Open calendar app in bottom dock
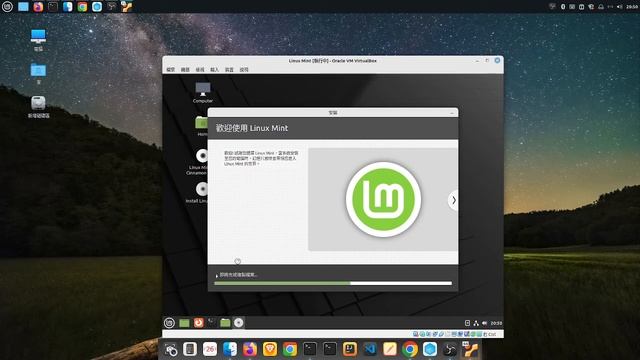This screenshot has width=640, height=360. coord(210,349)
